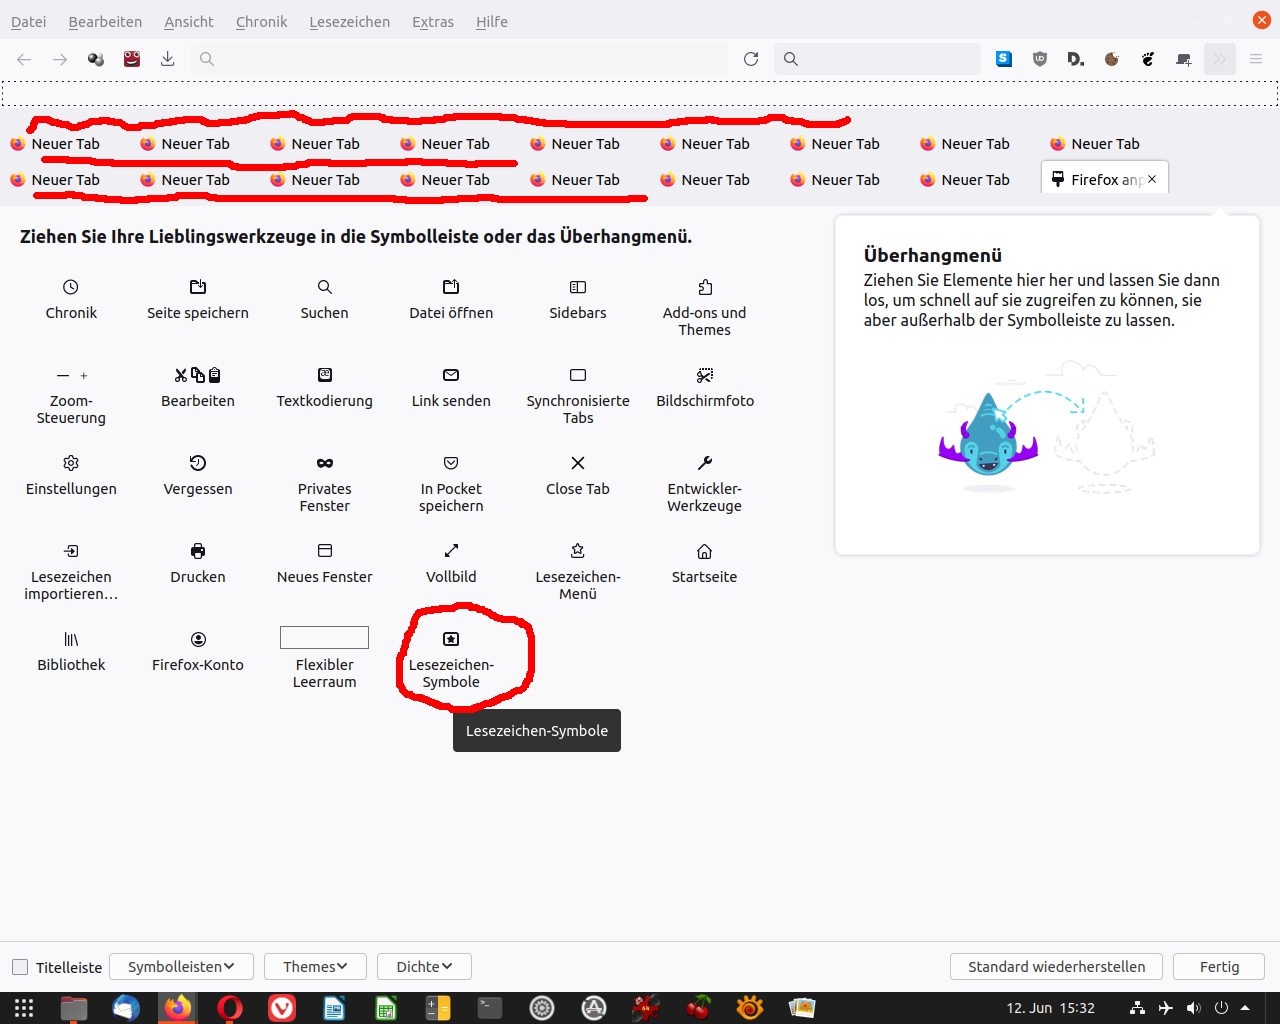Select the Textkodierung icon
Image resolution: width=1280 pixels, height=1024 pixels.
point(325,375)
